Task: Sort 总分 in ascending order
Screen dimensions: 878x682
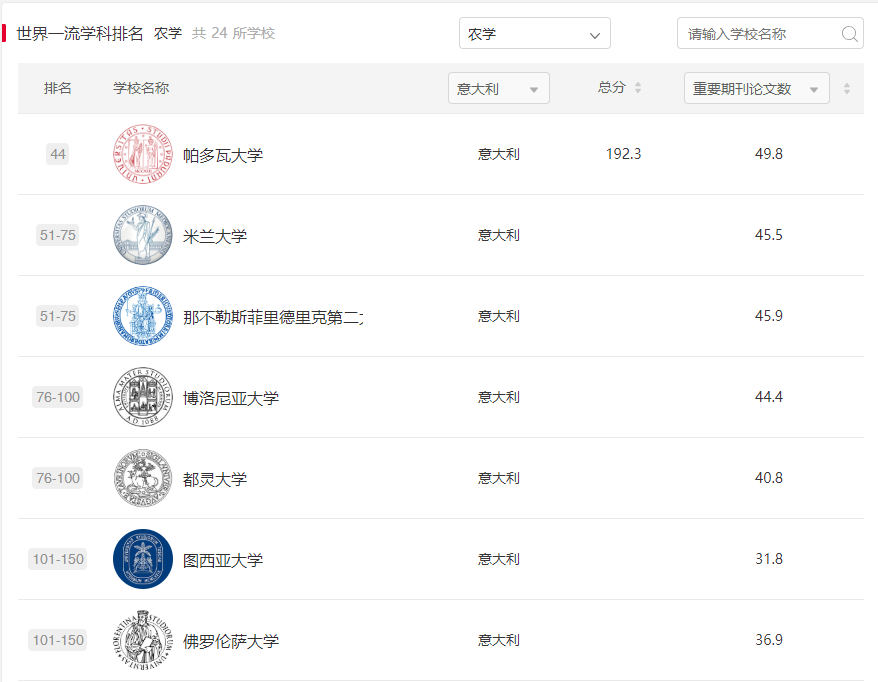Action: click(x=638, y=84)
